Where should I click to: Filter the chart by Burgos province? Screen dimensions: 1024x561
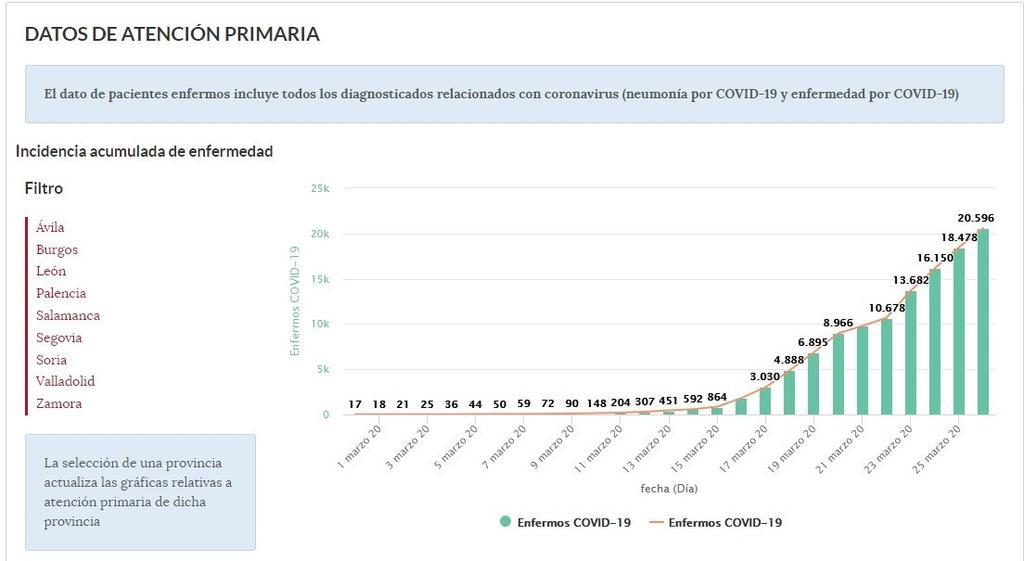(x=57, y=250)
